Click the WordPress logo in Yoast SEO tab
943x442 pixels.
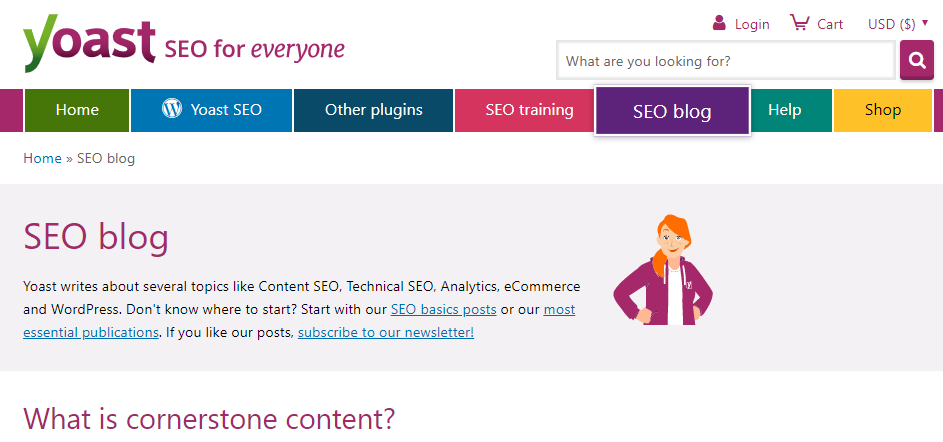(x=172, y=108)
